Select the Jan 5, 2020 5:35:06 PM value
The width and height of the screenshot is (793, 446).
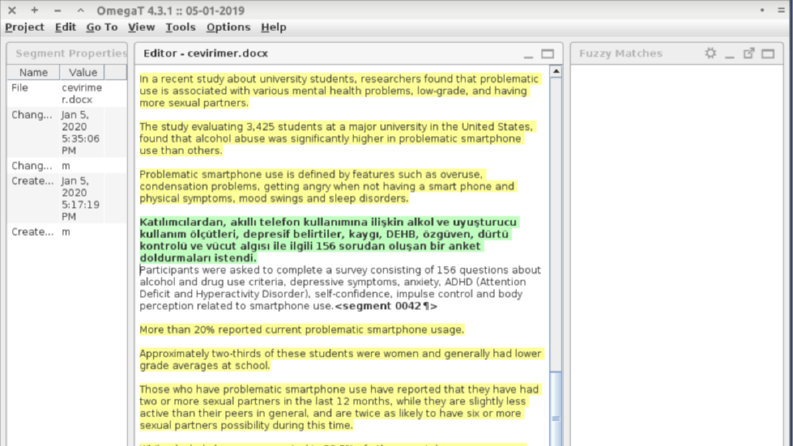82,132
